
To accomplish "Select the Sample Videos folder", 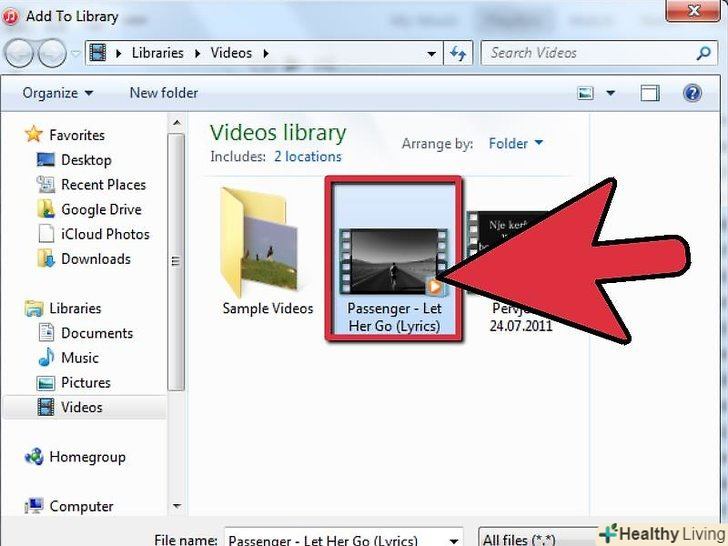I will tap(267, 251).
